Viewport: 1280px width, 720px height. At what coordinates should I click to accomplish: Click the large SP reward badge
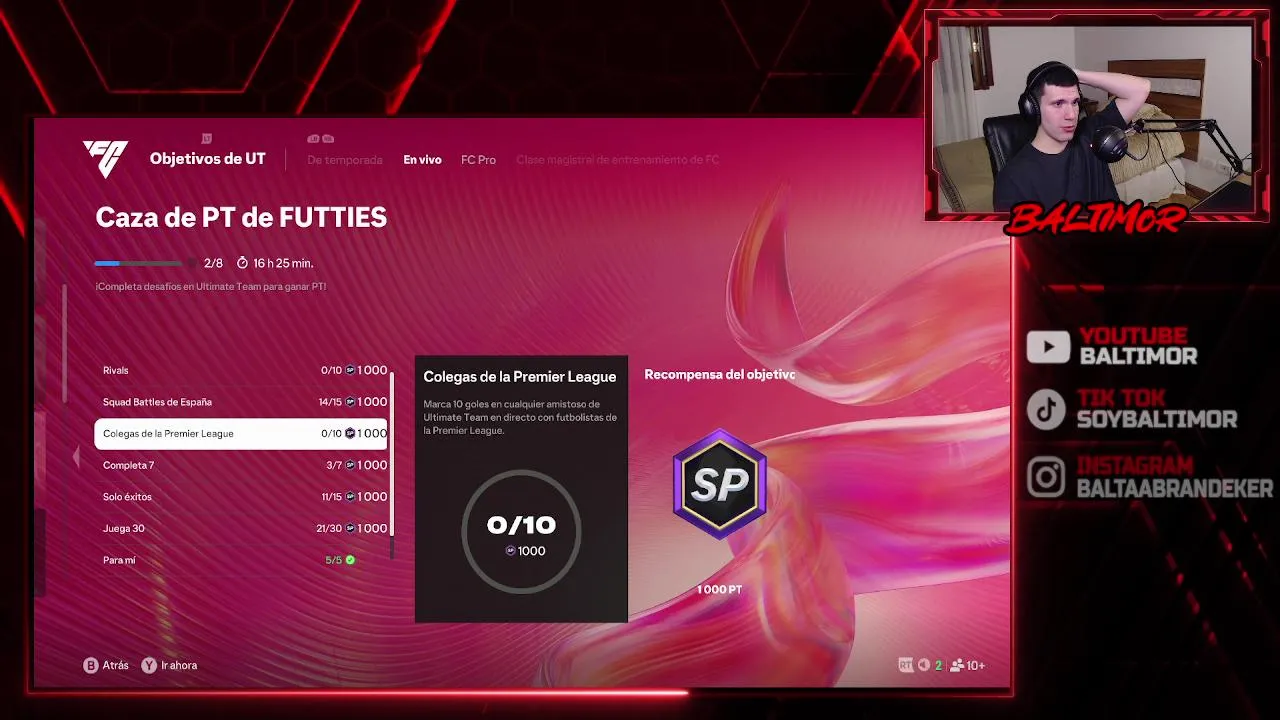(x=720, y=484)
